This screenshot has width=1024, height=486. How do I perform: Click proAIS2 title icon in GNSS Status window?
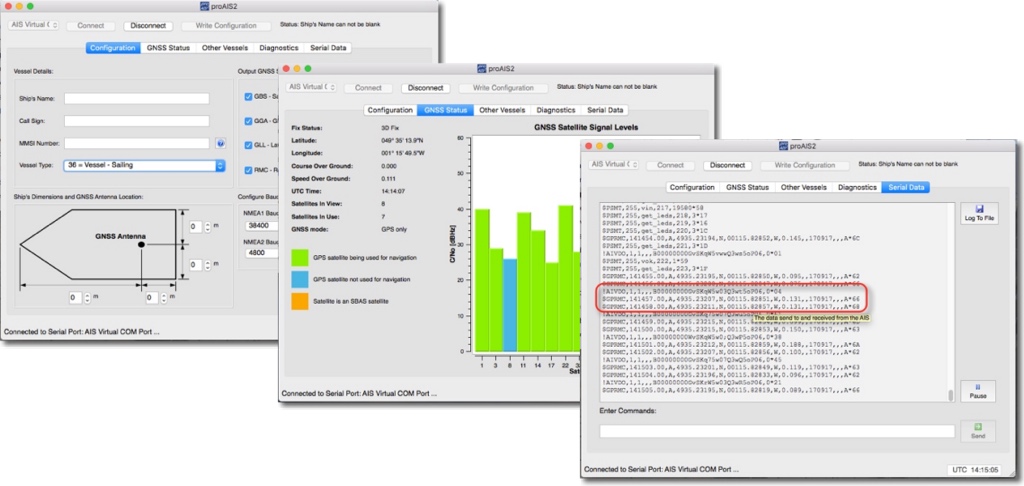click(482, 68)
